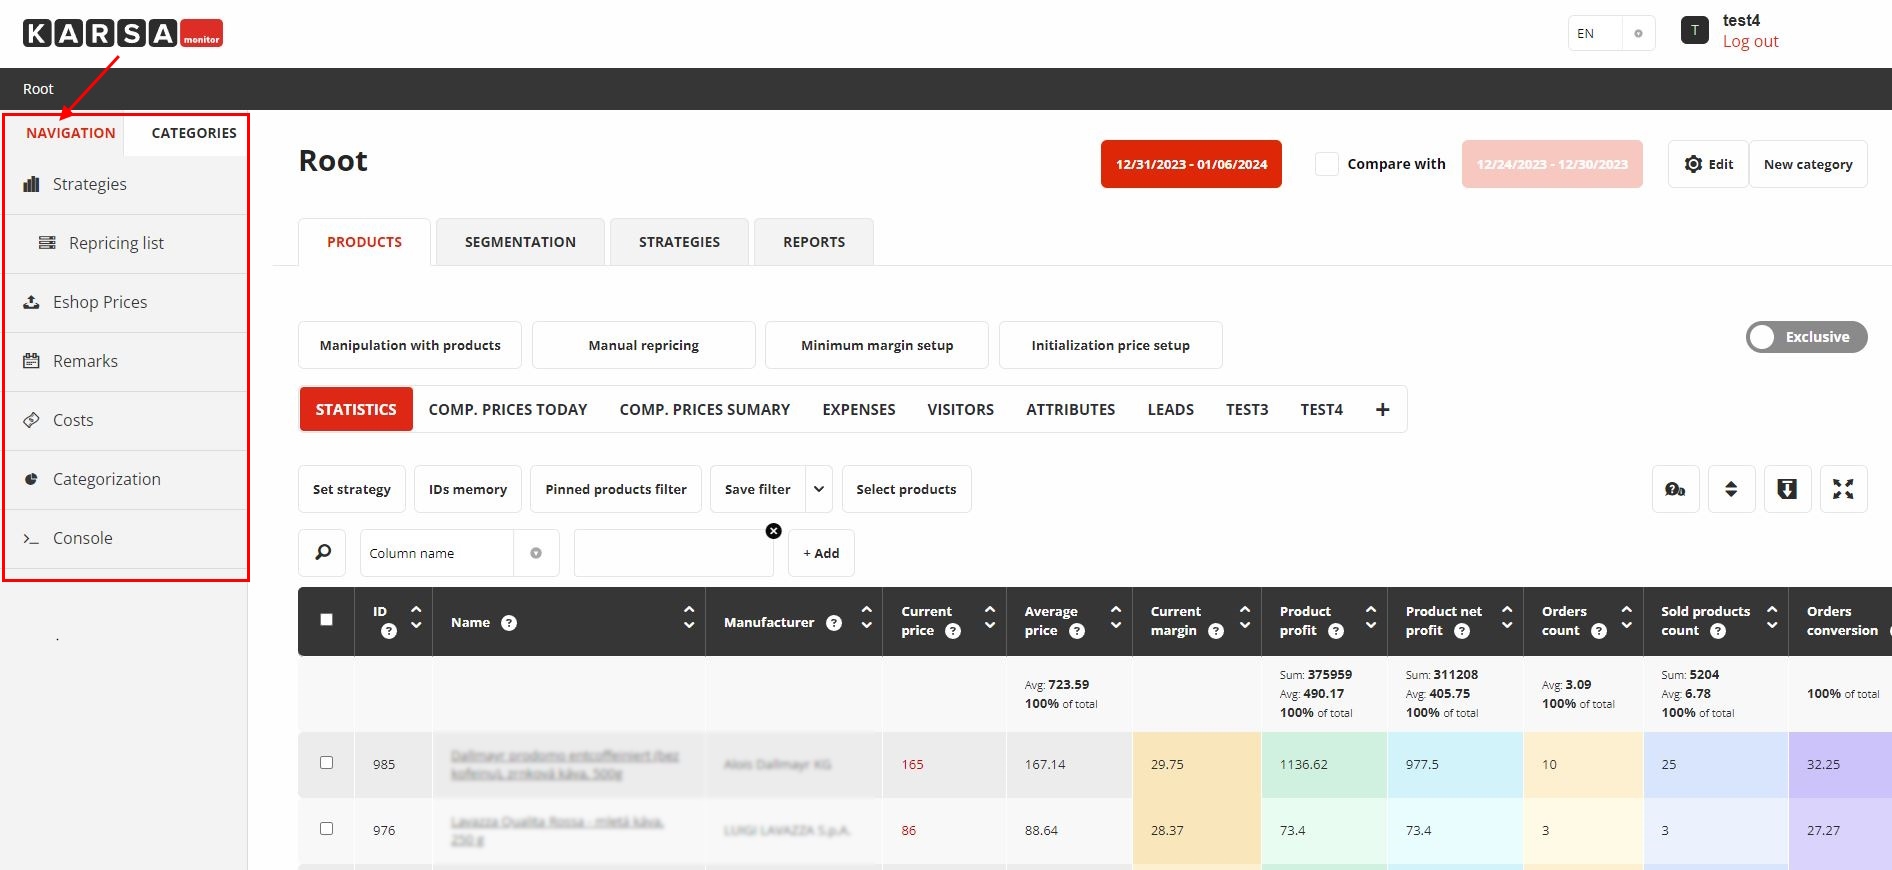The height and width of the screenshot is (870, 1892).
Task: Open the 12/31/2023 - 01/06/2024 date range picker
Action: pos(1191,164)
